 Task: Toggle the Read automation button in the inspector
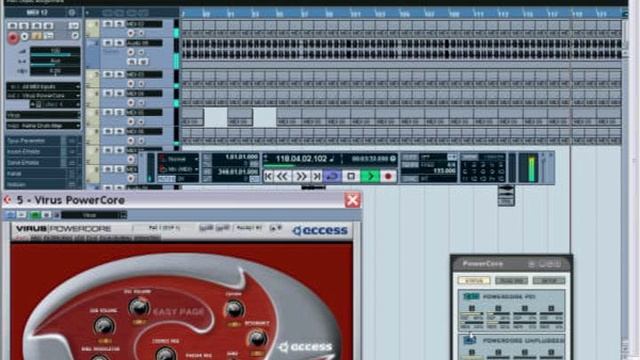tap(37, 26)
